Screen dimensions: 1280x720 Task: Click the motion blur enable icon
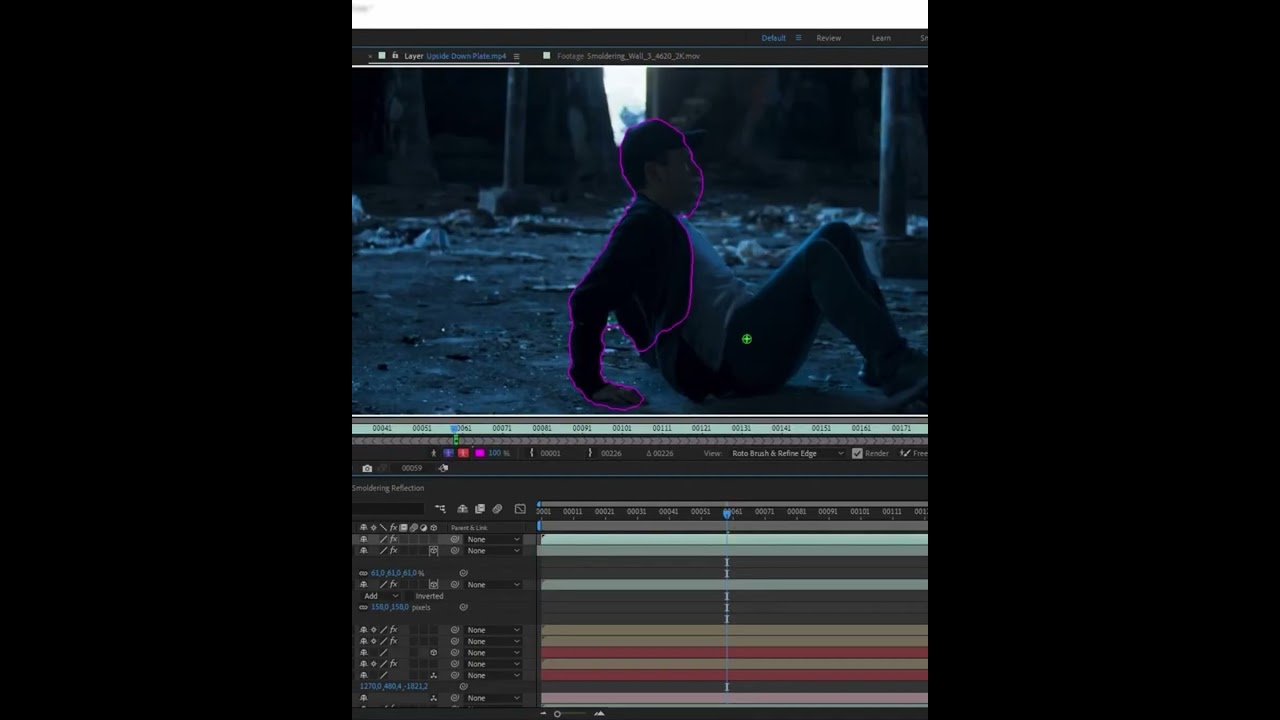497,509
